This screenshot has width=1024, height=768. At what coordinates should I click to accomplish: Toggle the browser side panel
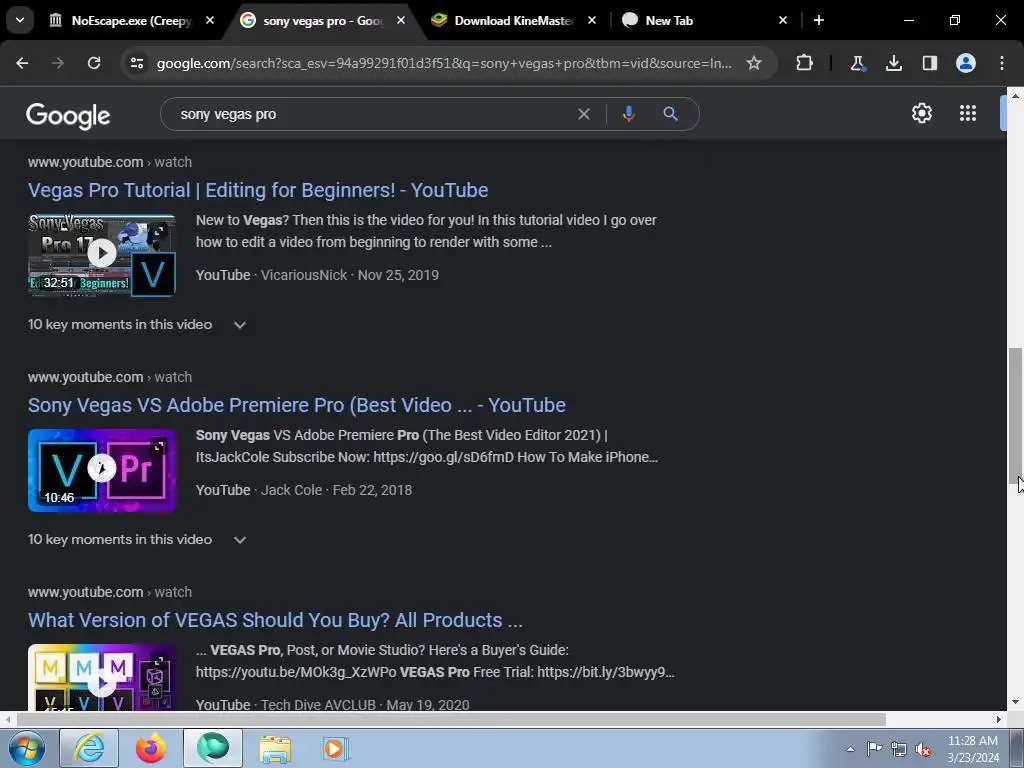point(929,63)
